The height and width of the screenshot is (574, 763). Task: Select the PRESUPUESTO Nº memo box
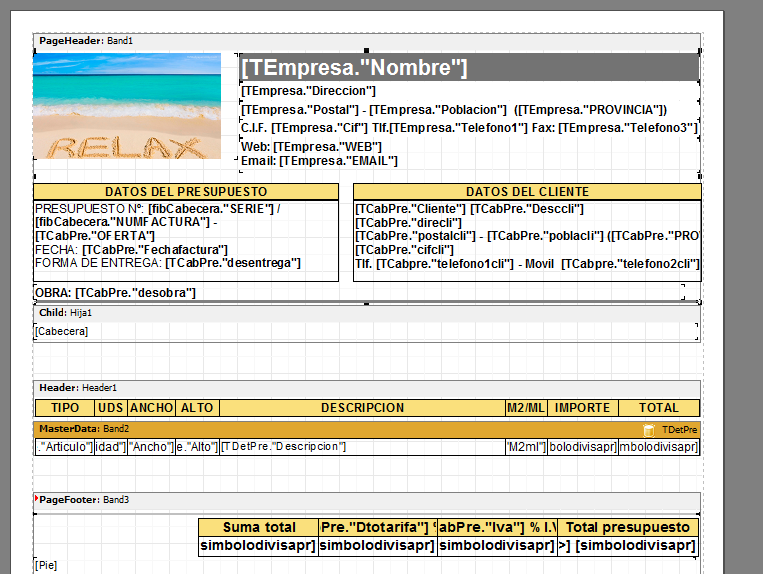186,241
